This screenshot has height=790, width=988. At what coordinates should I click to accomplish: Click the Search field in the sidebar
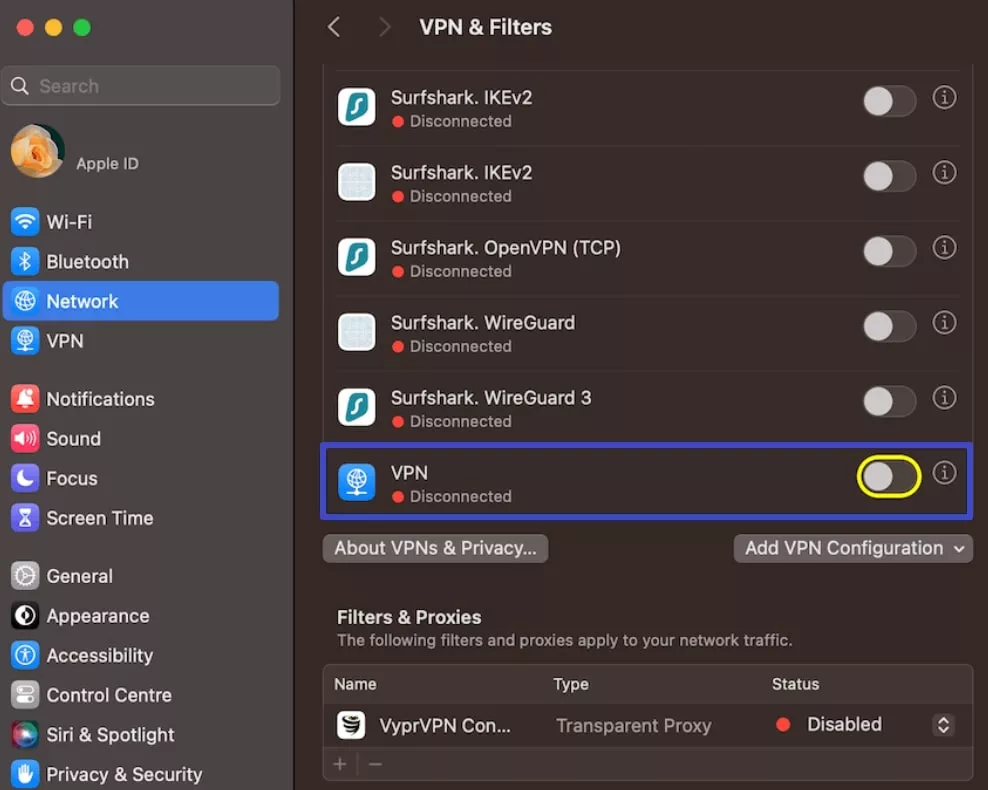(x=140, y=86)
